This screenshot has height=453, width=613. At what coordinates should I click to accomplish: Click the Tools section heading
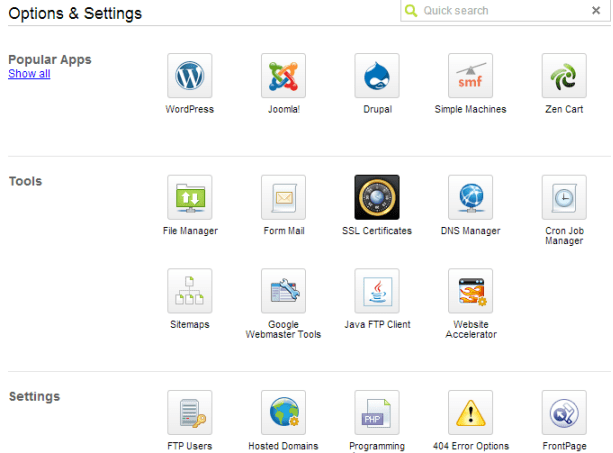pos(25,181)
